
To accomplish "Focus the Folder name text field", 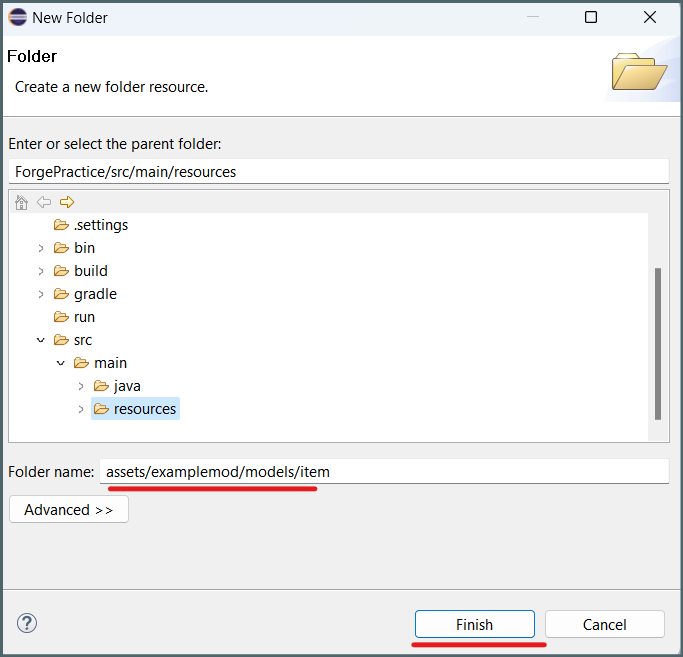I will click(384, 471).
